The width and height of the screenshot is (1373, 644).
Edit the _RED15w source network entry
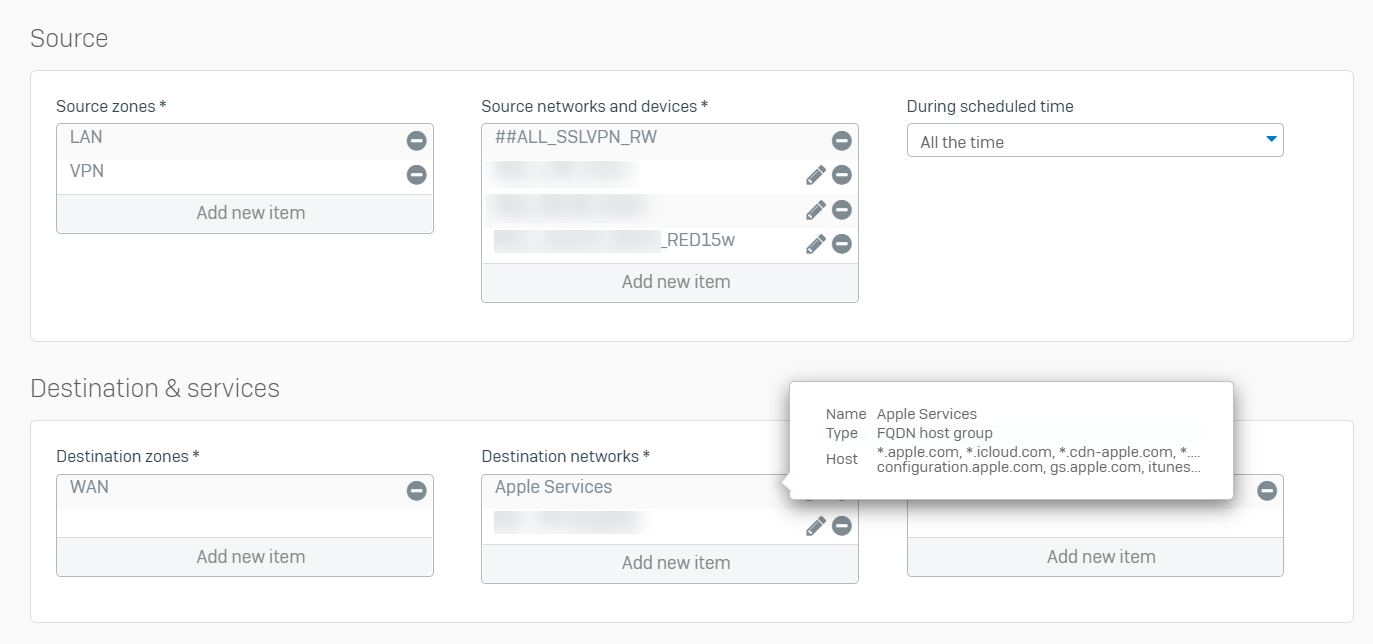point(816,244)
